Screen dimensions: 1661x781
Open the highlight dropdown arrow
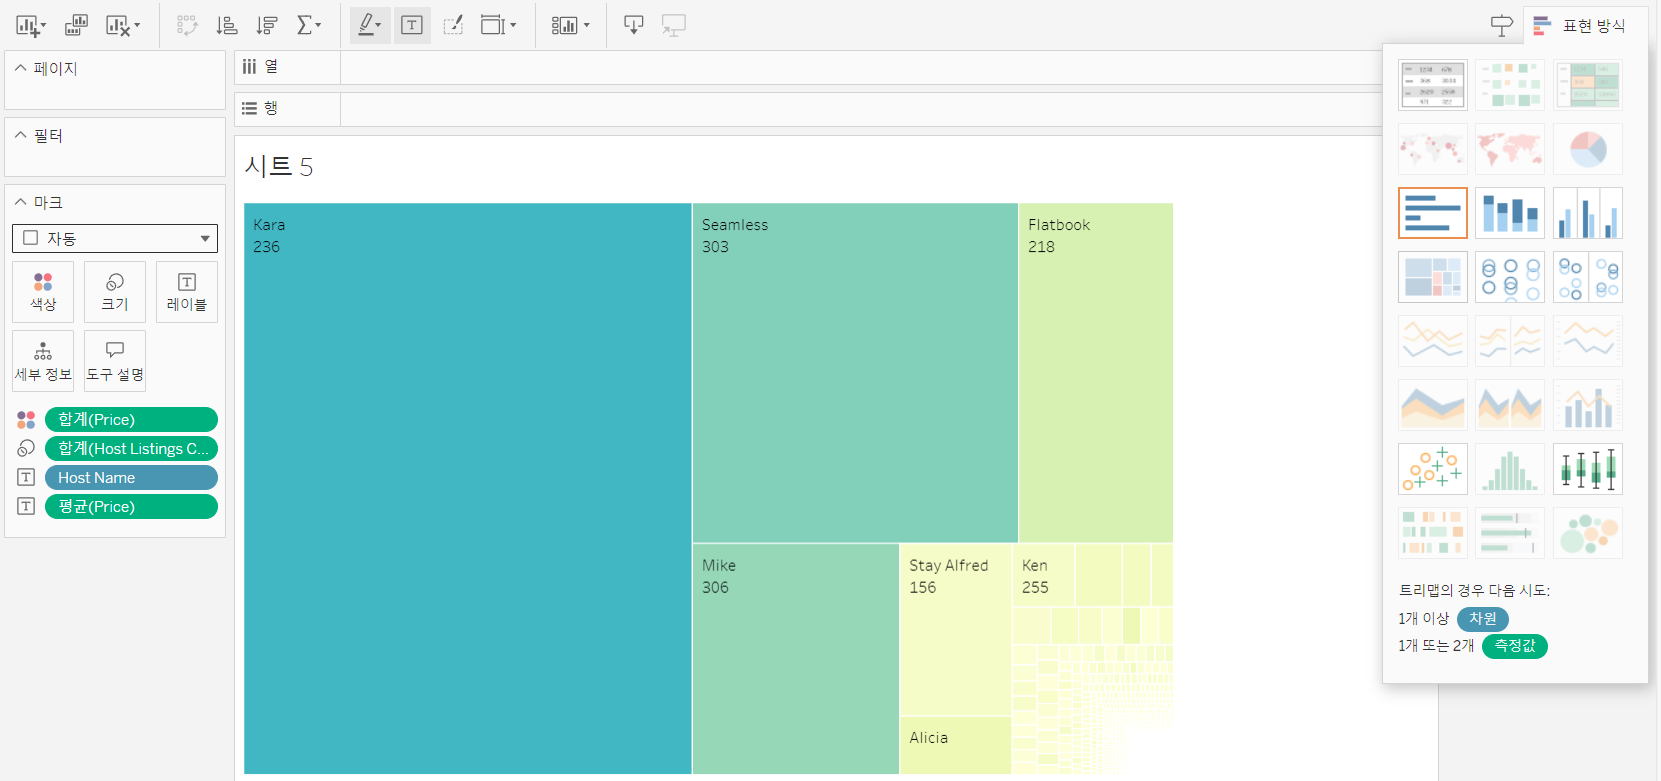[x=379, y=26]
